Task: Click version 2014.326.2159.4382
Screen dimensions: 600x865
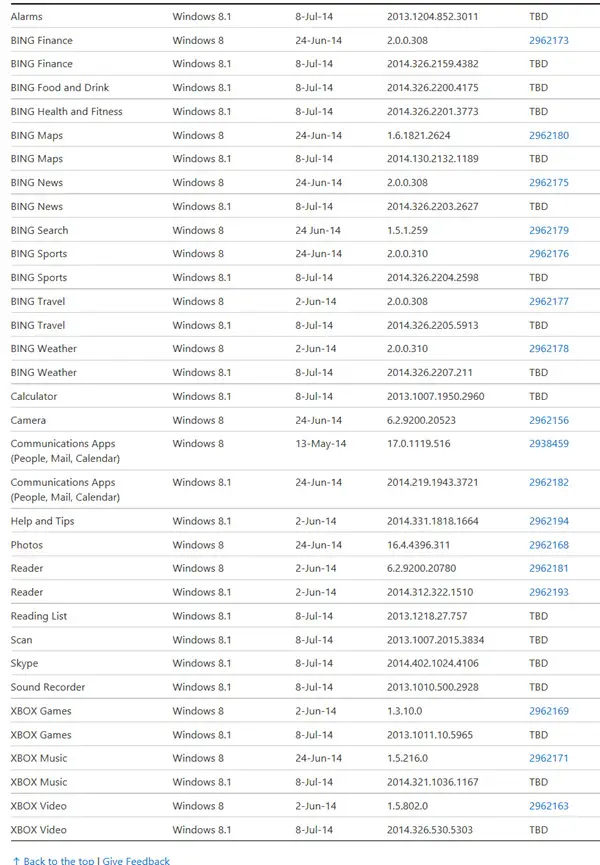Action: [432, 64]
